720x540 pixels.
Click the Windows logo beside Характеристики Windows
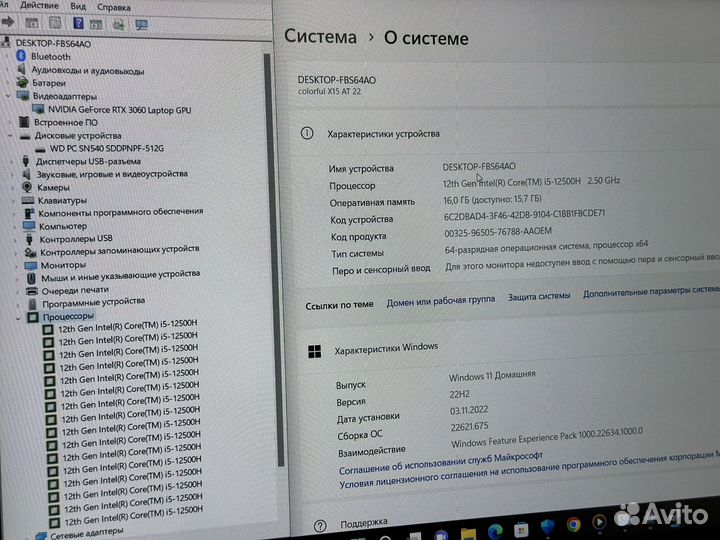point(315,352)
